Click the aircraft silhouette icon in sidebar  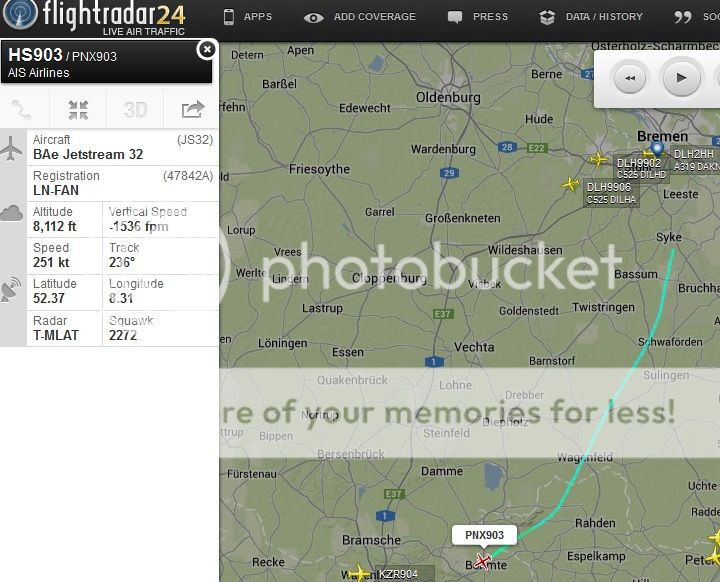pos(11,148)
